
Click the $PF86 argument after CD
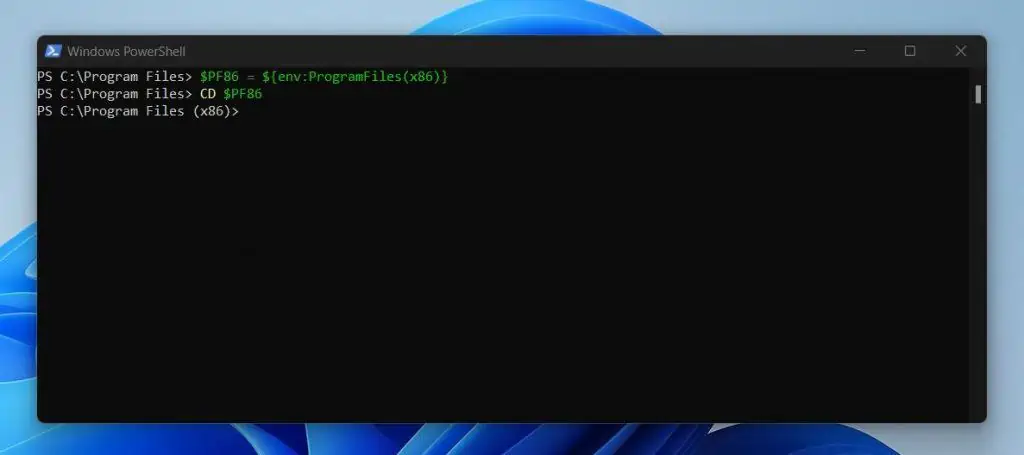tap(242, 94)
